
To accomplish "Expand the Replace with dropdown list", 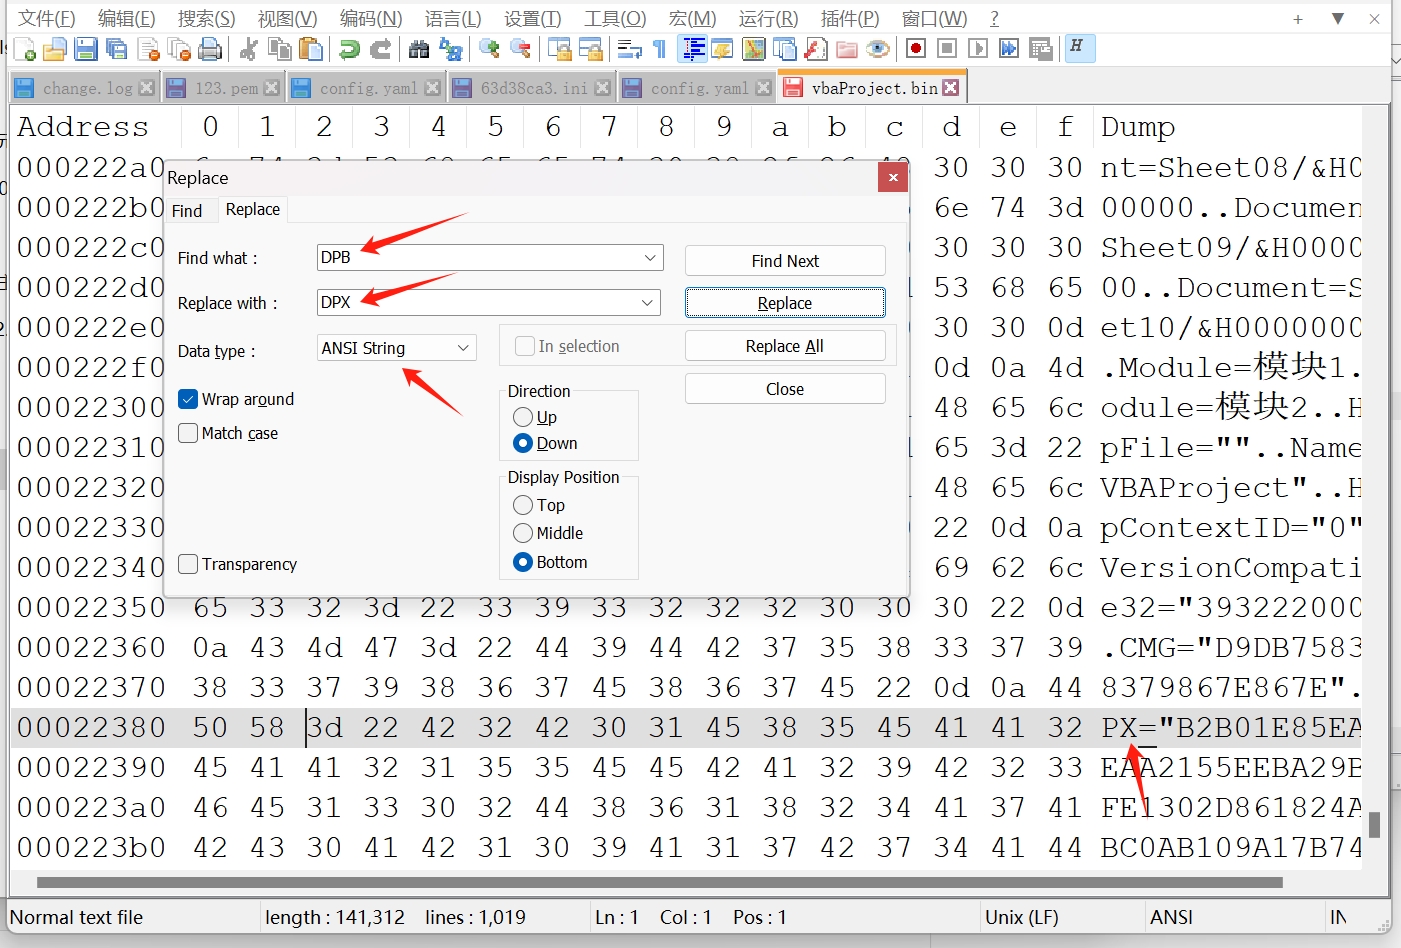I will click(648, 302).
